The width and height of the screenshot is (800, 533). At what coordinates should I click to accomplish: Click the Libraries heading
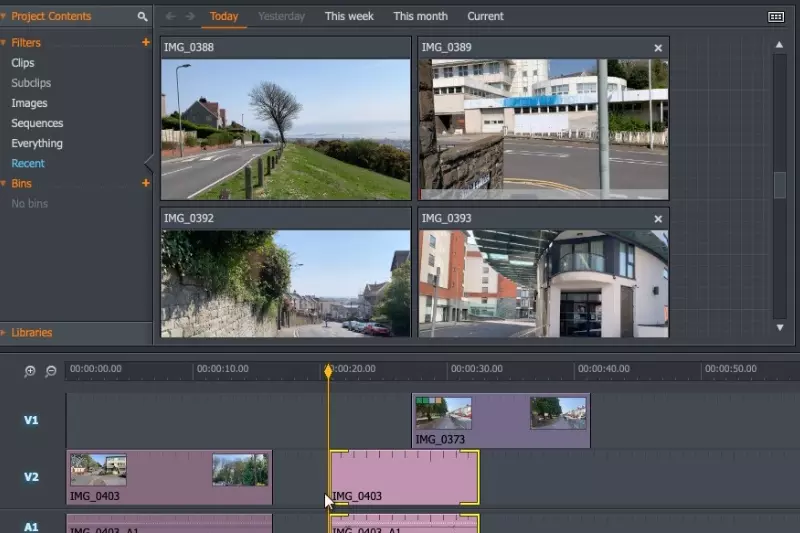[32, 333]
